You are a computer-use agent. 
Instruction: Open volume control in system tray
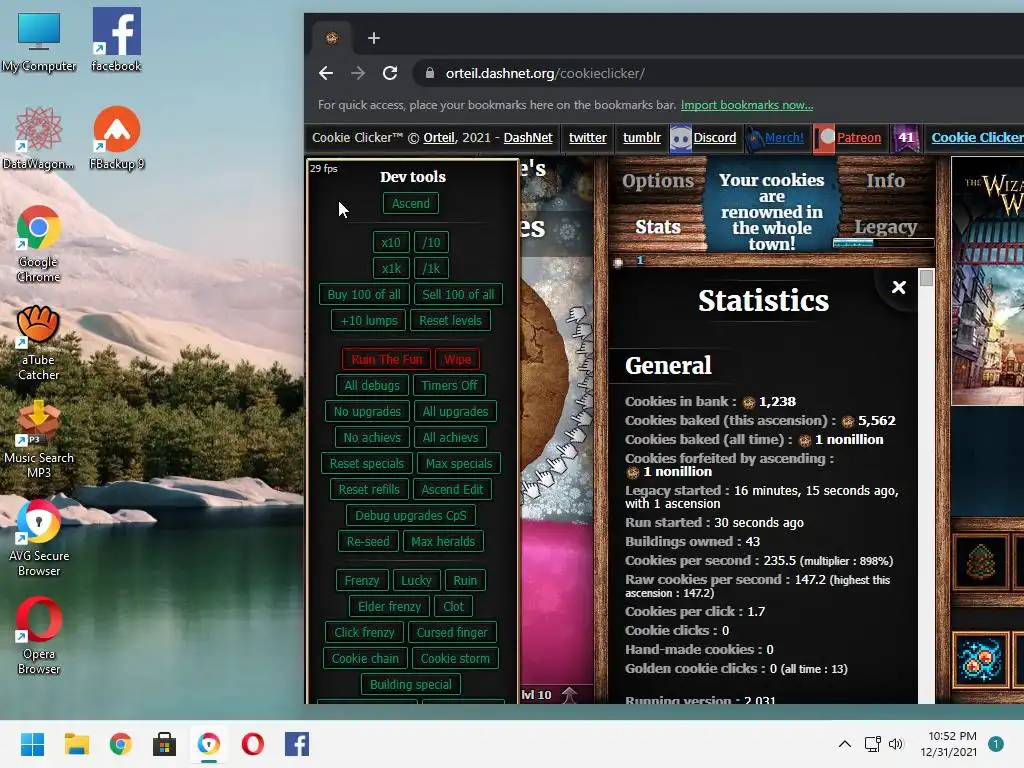pyautogui.click(x=895, y=744)
